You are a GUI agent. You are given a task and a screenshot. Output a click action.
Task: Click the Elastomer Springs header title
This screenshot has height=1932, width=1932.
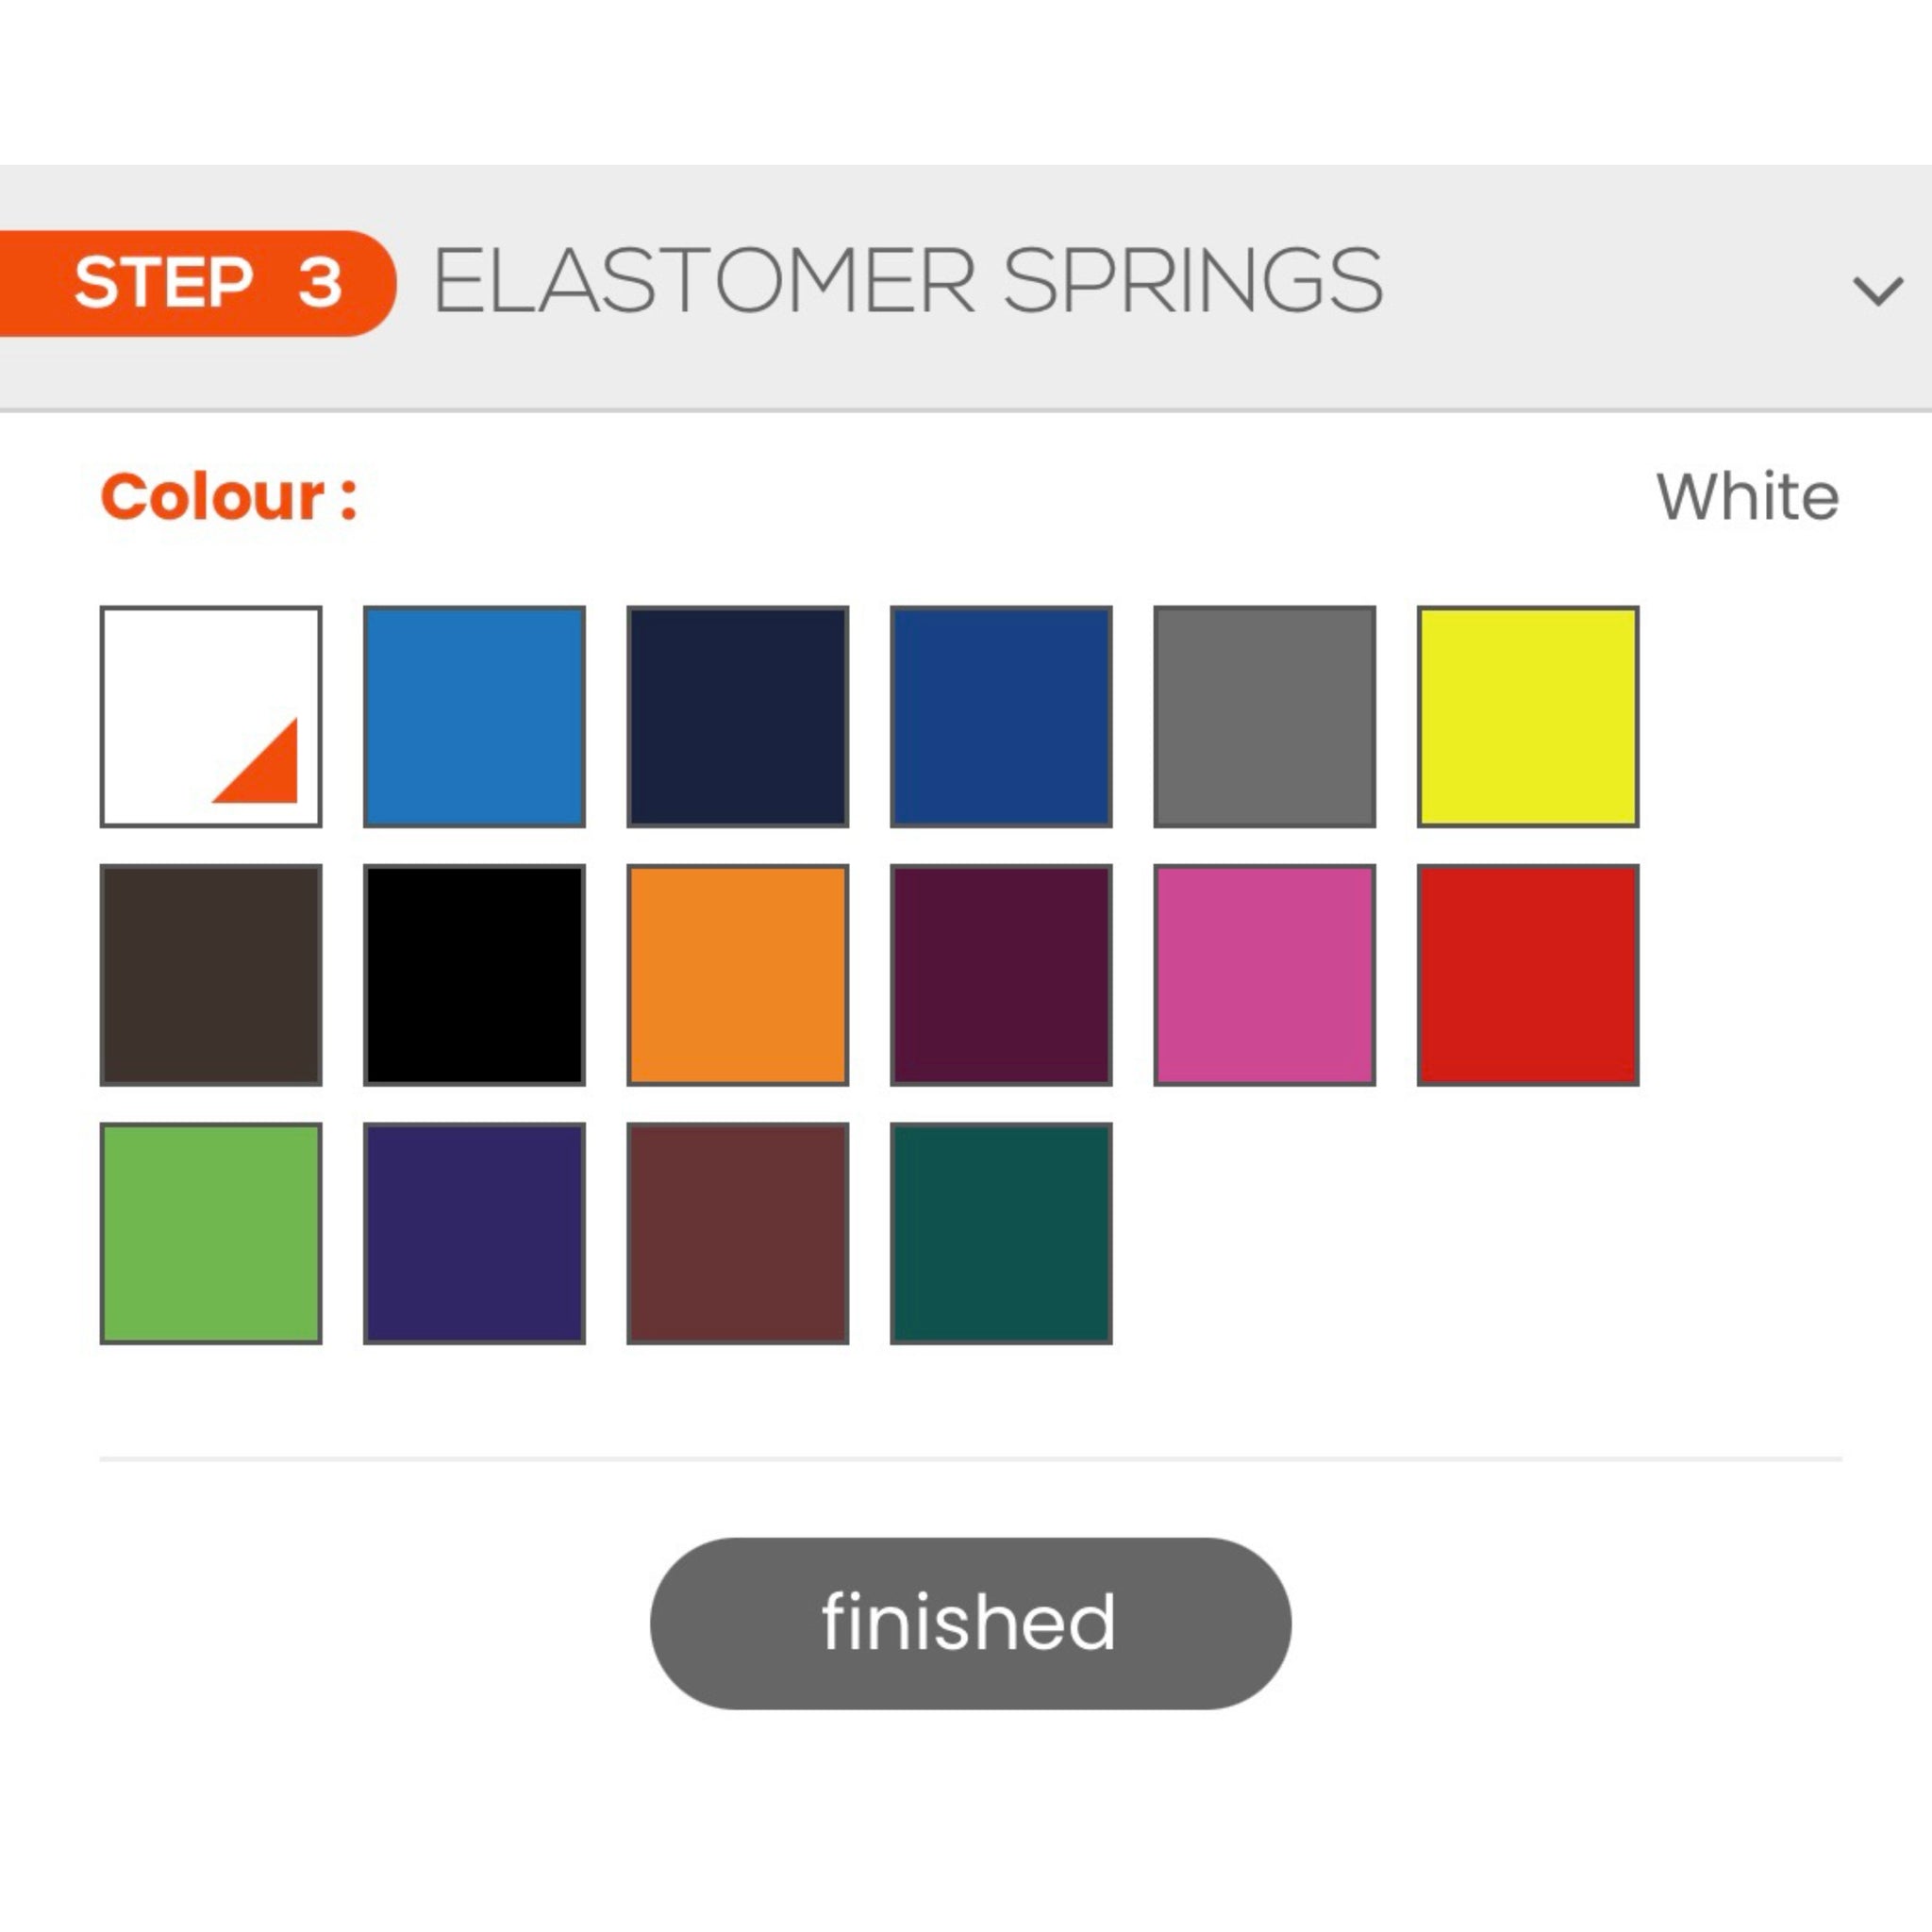(907, 281)
